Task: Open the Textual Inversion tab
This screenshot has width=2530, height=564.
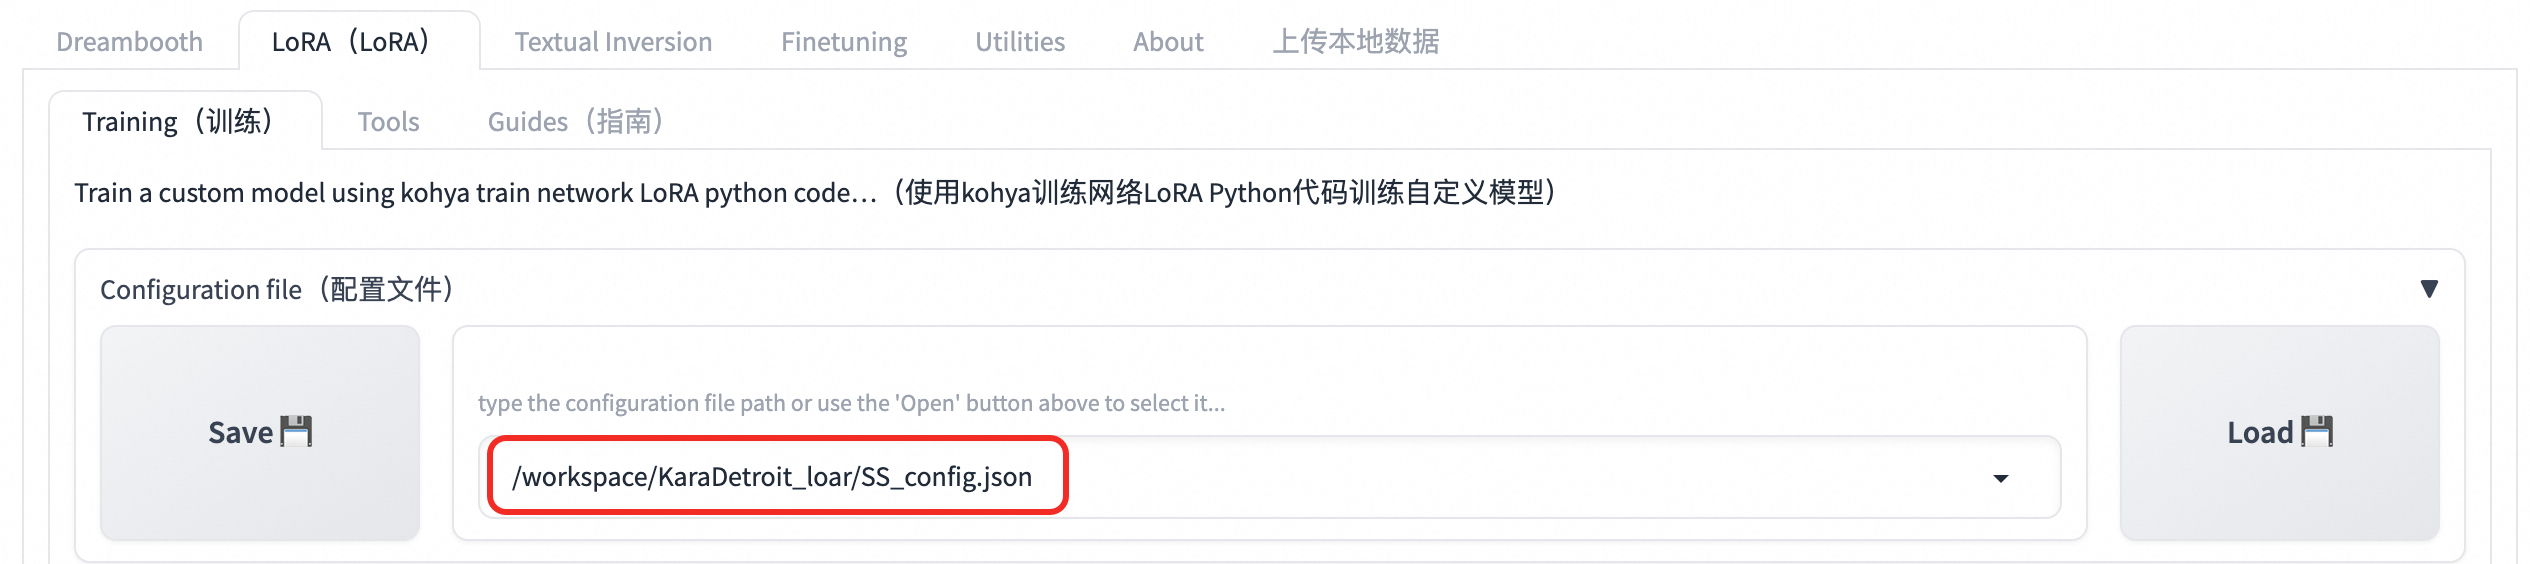Action: tap(613, 42)
